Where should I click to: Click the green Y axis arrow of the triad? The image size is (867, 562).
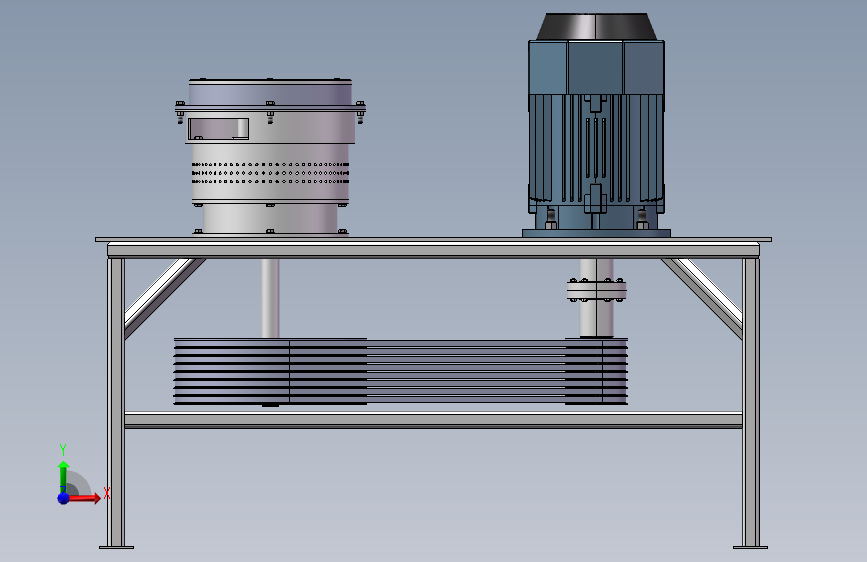(63, 475)
